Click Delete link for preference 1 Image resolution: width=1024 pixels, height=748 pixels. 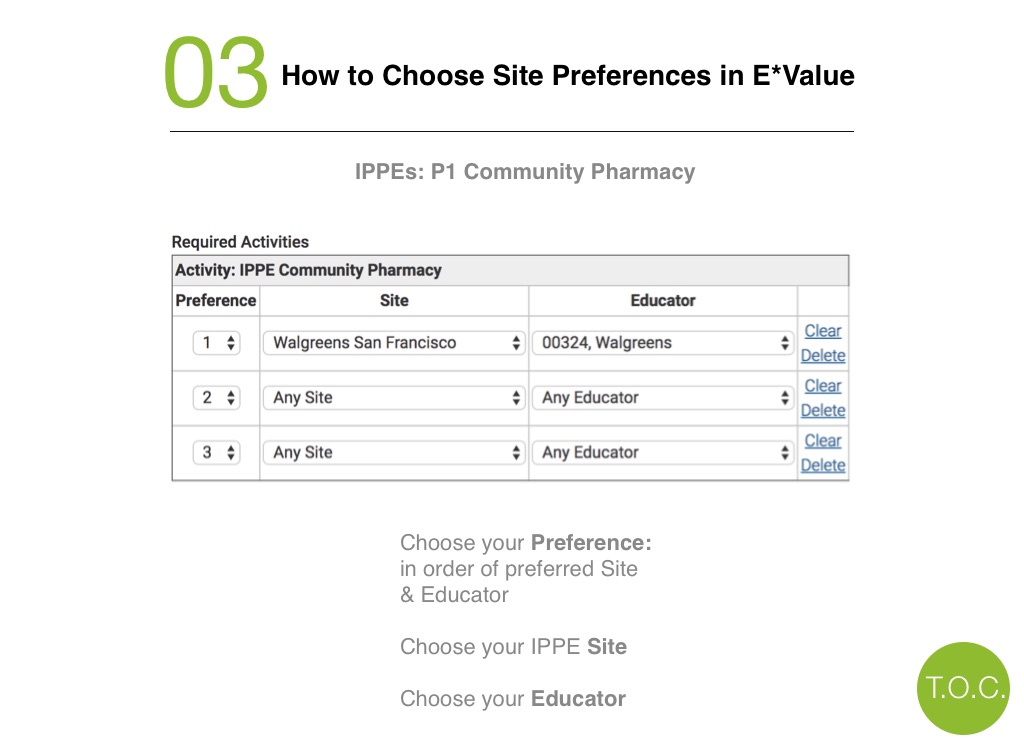coord(823,356)
